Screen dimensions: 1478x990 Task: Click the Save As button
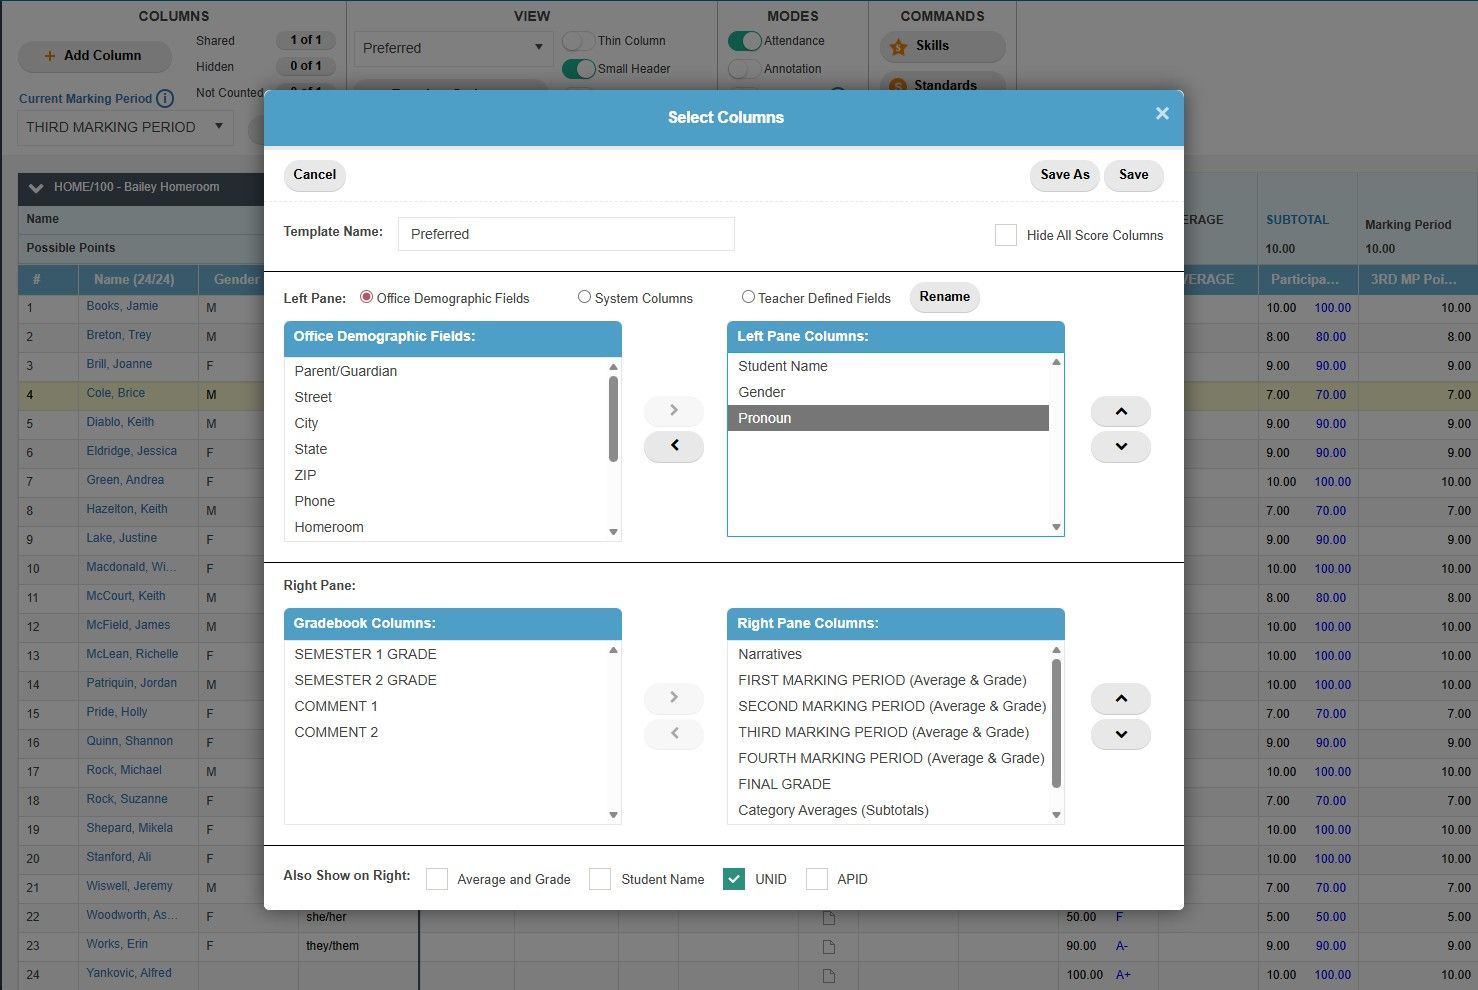pos(1063,175)
